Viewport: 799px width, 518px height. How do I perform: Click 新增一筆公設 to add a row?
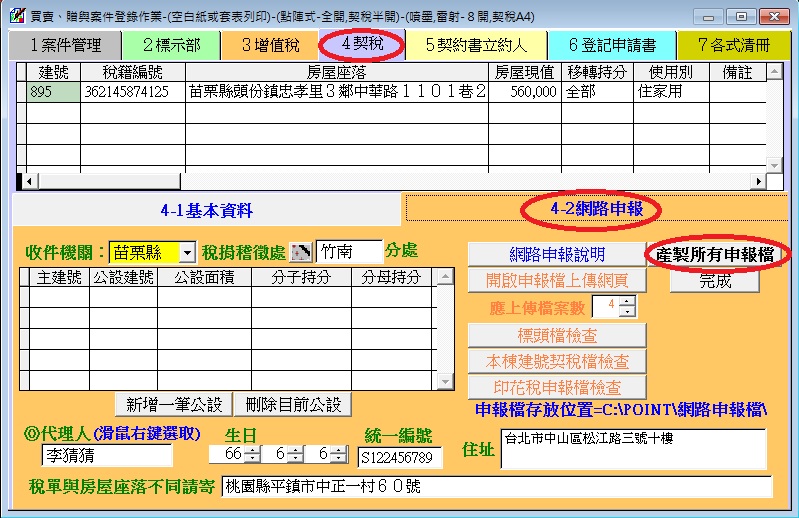[x=174, y=404]
